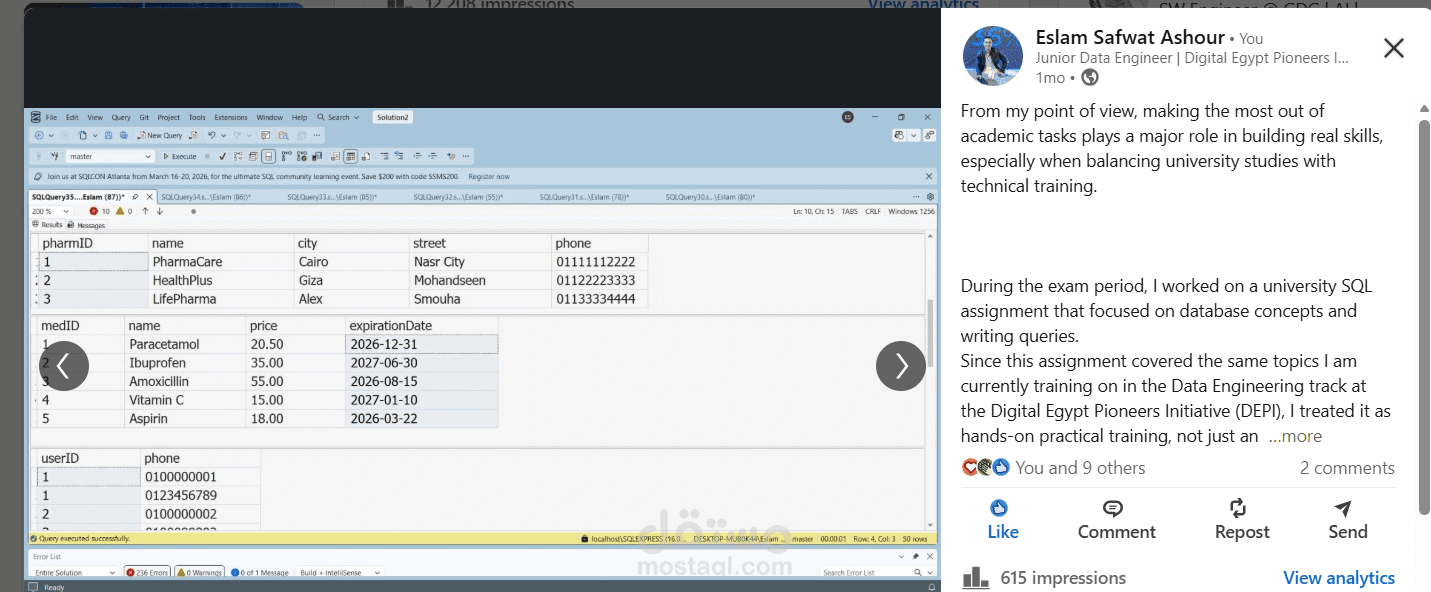The height and width of the screenshot is (592, 1431).
Task: Switch to the Messages tab
Action: pos(86,225)
